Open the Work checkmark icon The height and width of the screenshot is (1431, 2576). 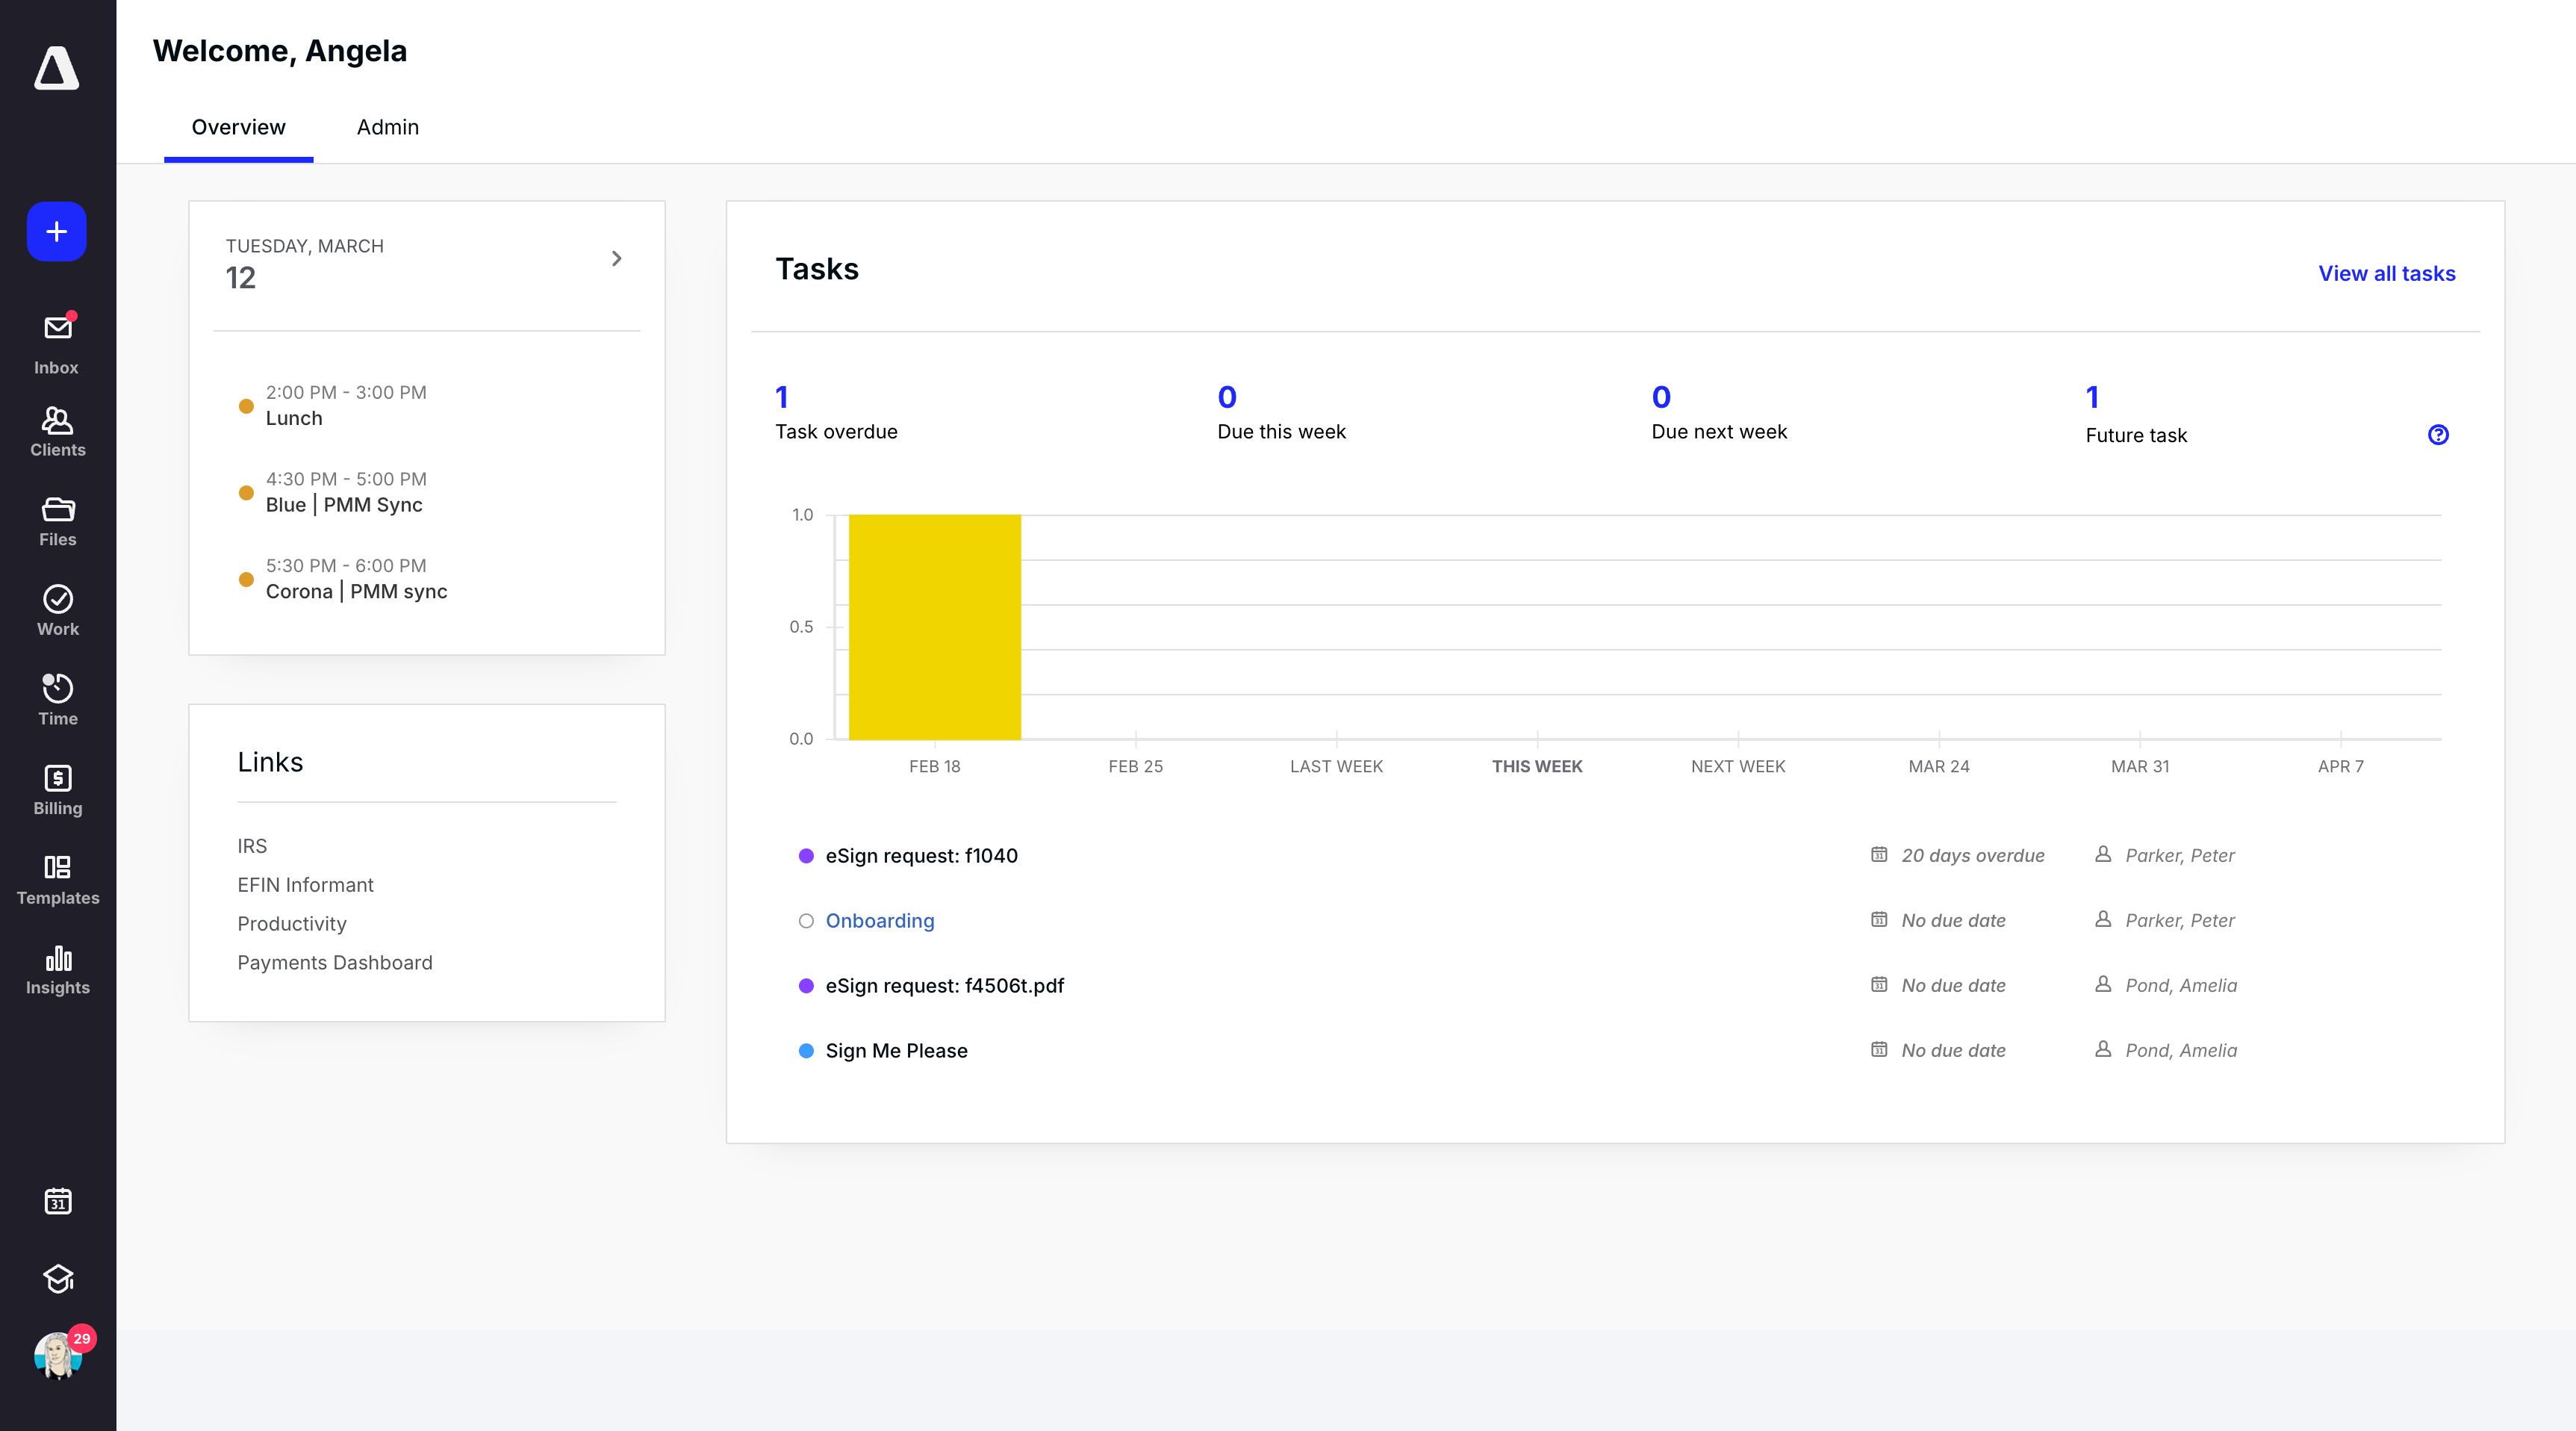[57, 611]
